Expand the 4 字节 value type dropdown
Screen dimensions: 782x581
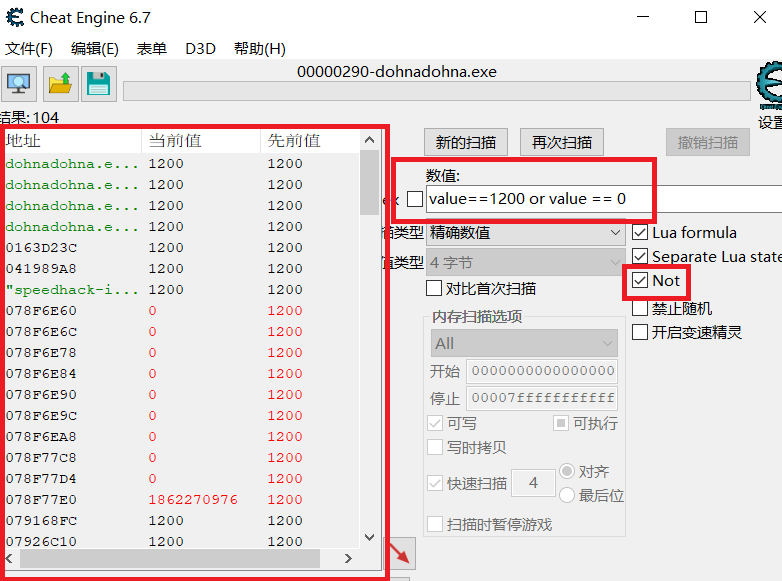(525, 263)
